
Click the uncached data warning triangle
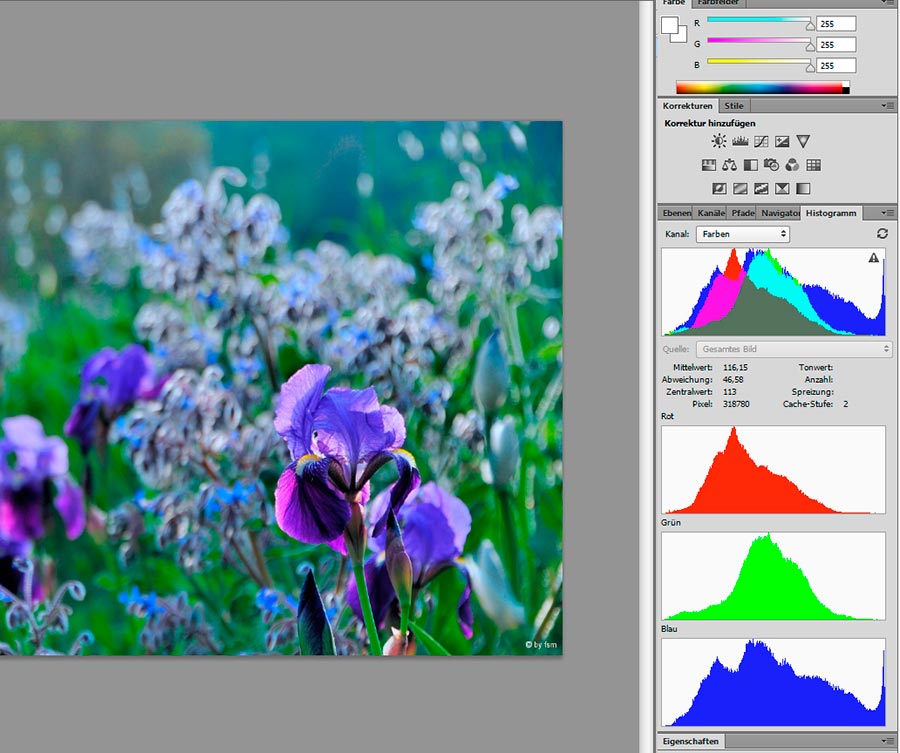pos(874,258)
